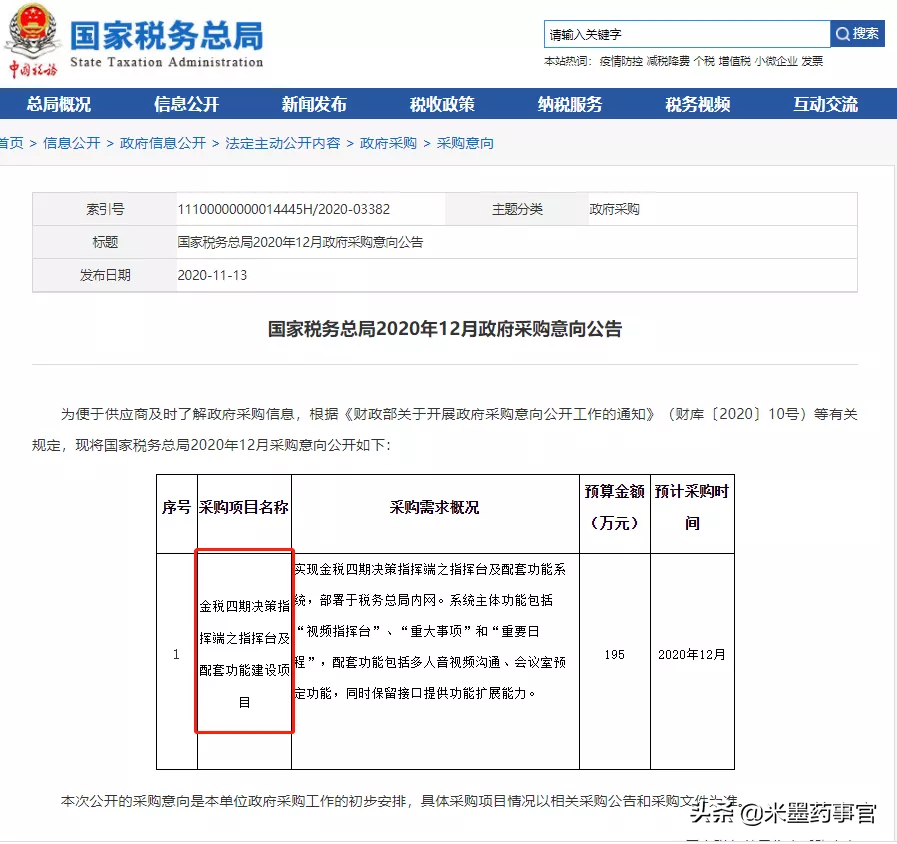Image resolution: width=897 pixels, height=844 pixels.
Task: Open the 税务视频 nav menu
Action: [697, 104]
